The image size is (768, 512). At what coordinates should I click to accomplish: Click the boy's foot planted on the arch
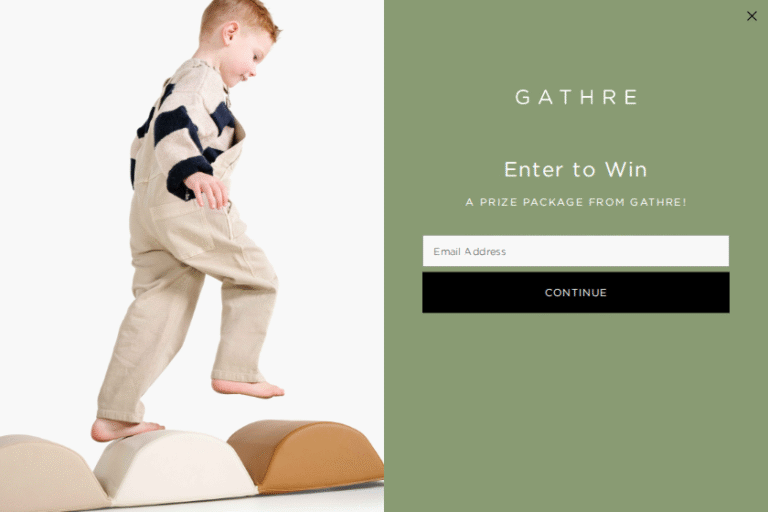[x=125, y=429]
